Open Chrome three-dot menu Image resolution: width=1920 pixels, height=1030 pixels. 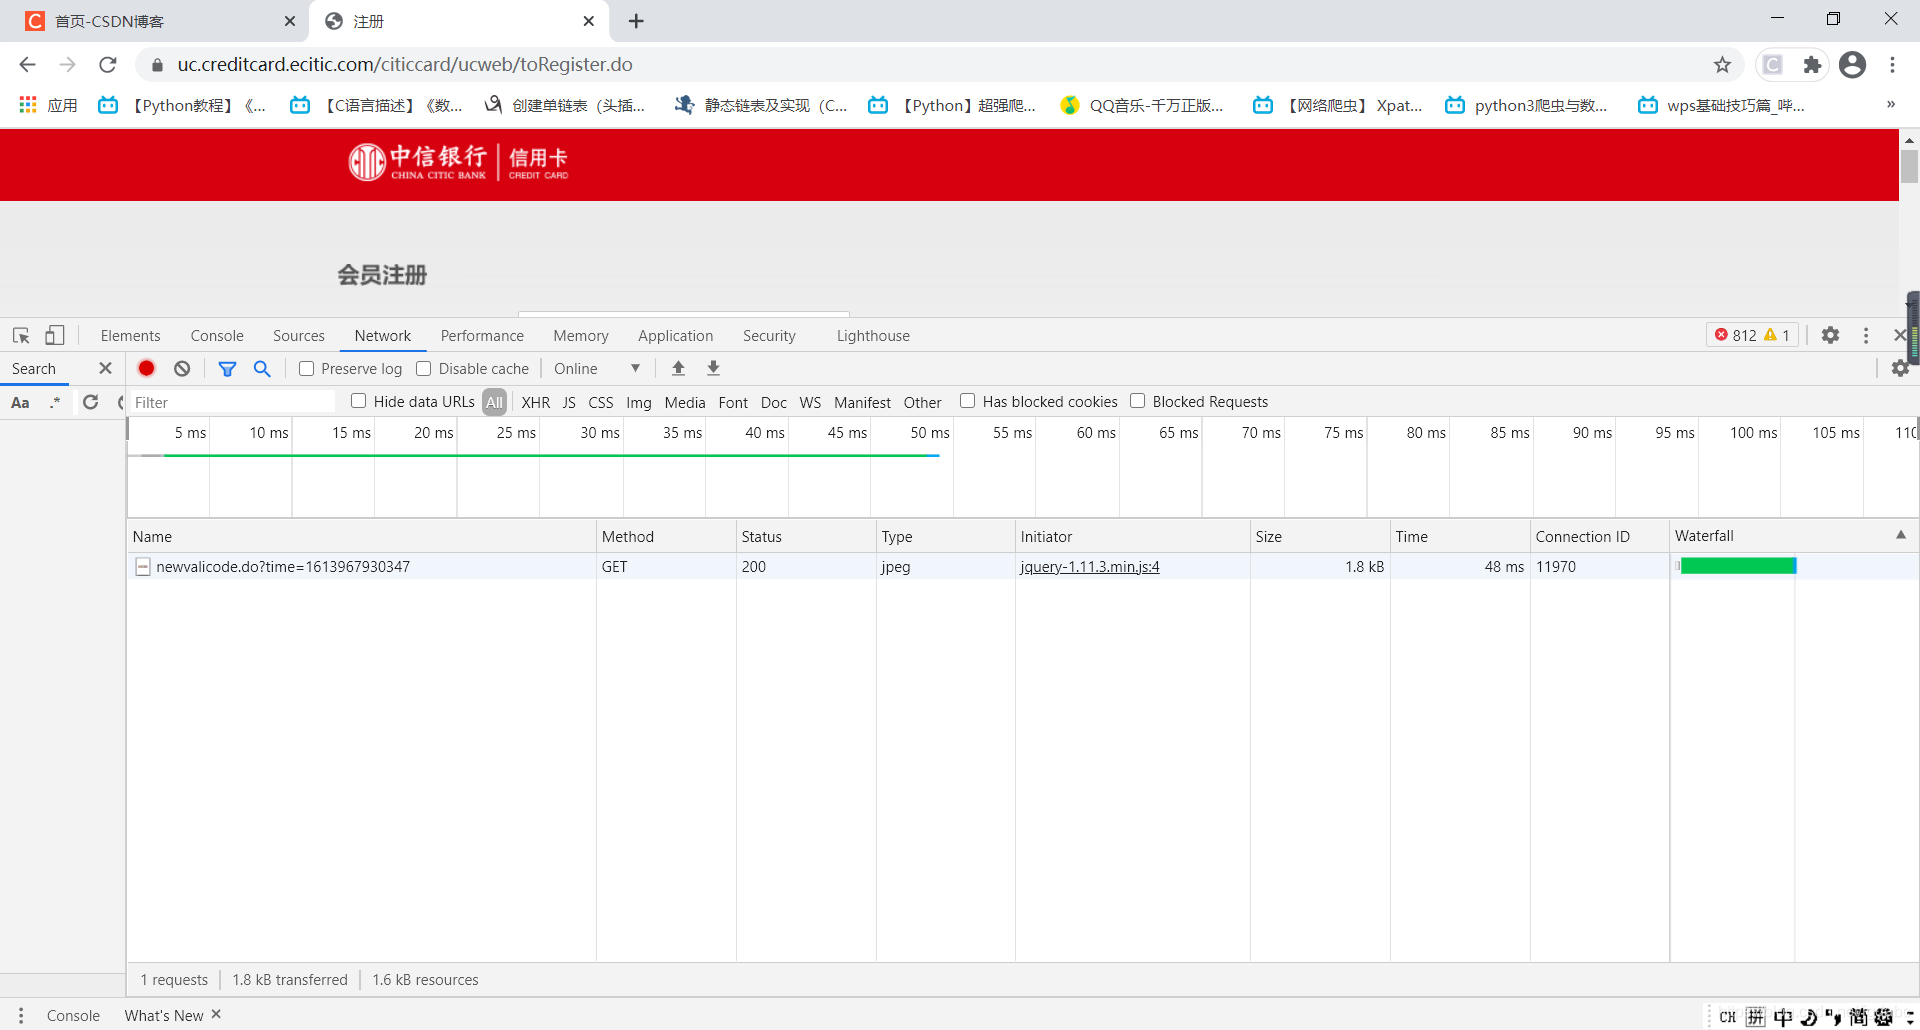[1892, 65]
